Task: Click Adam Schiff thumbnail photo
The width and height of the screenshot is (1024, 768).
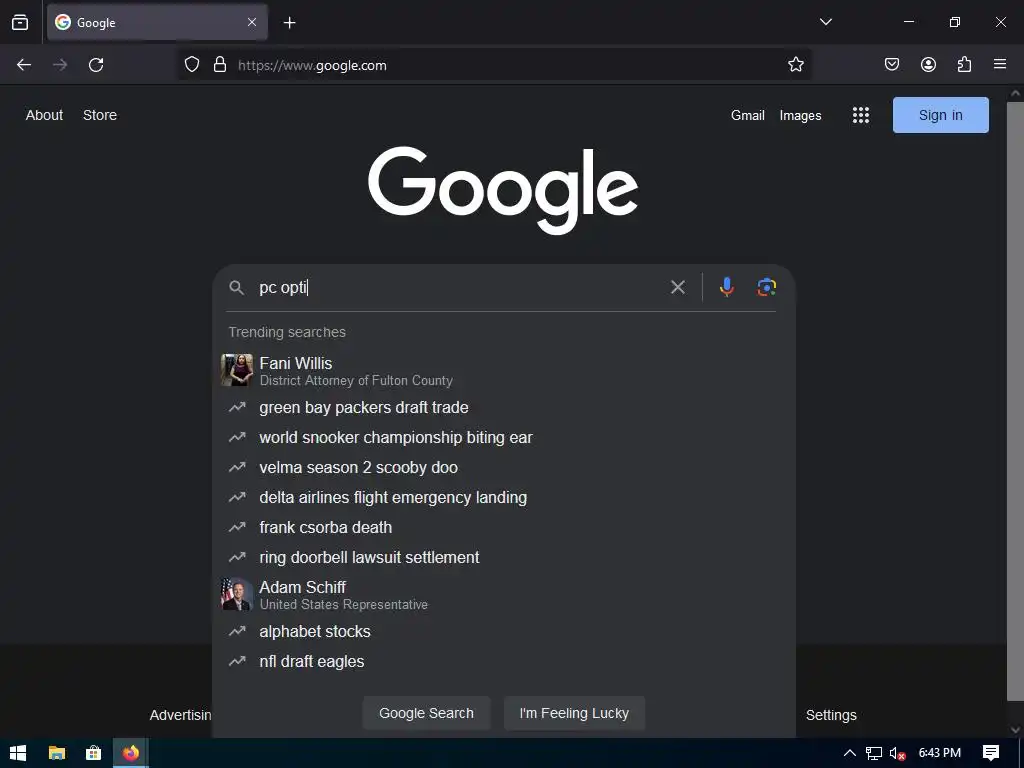Action: (236, 594)
